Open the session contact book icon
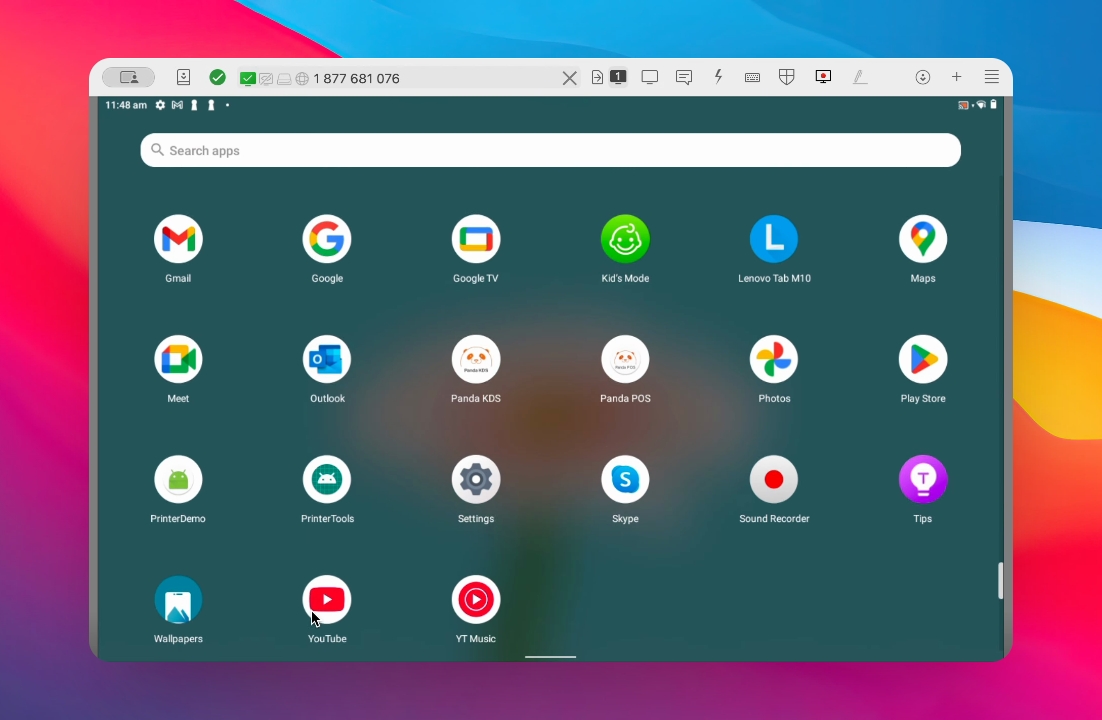Viewport: 1102px width, 720px height. (183, 77)
